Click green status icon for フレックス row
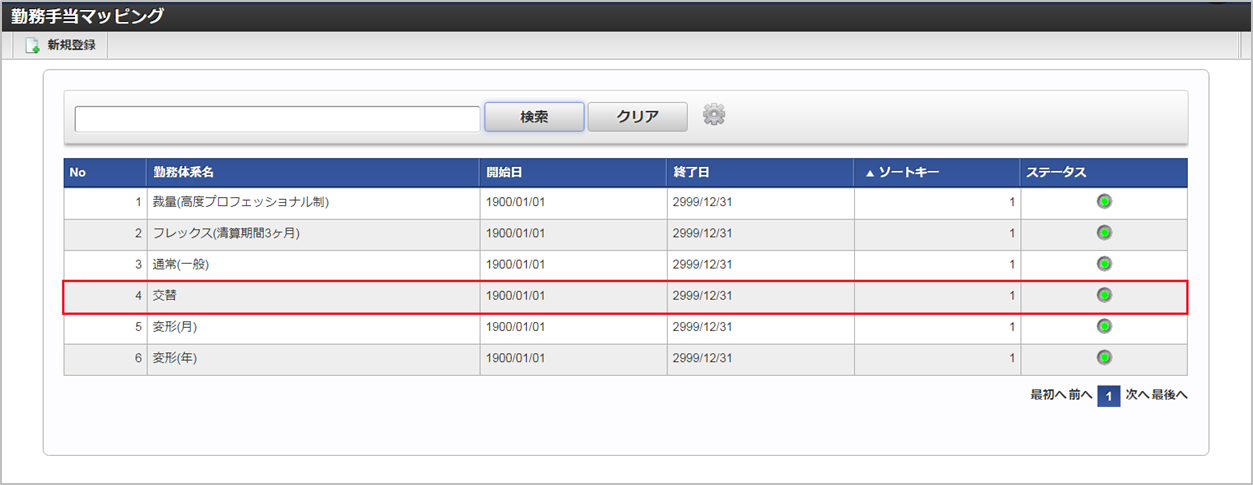This screenshot has height=485, width=1253. 1104,233
